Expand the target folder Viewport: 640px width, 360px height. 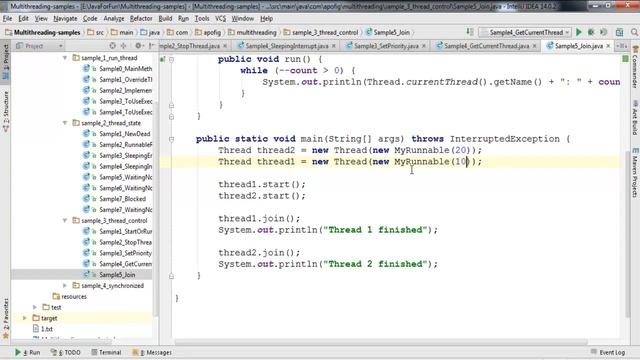24,318
